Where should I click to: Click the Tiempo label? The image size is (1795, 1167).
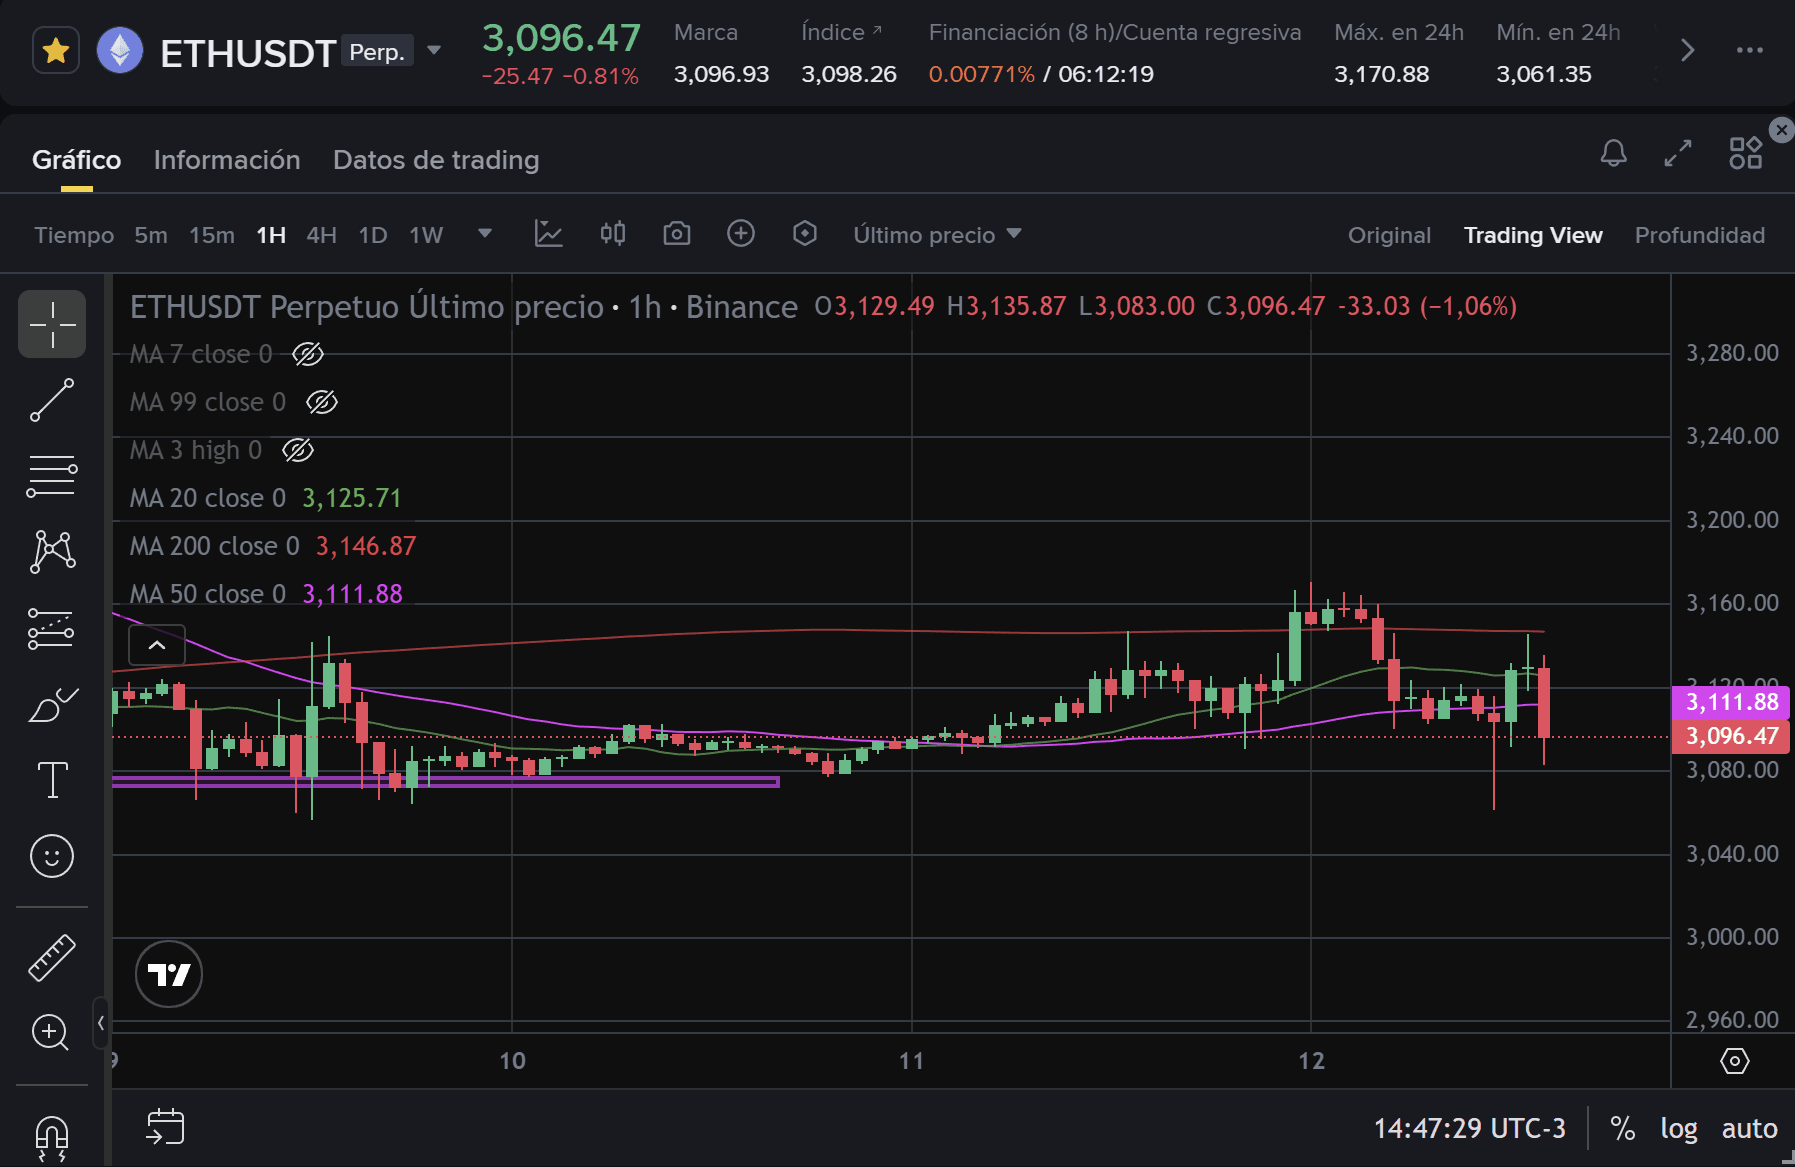(74, 235)
